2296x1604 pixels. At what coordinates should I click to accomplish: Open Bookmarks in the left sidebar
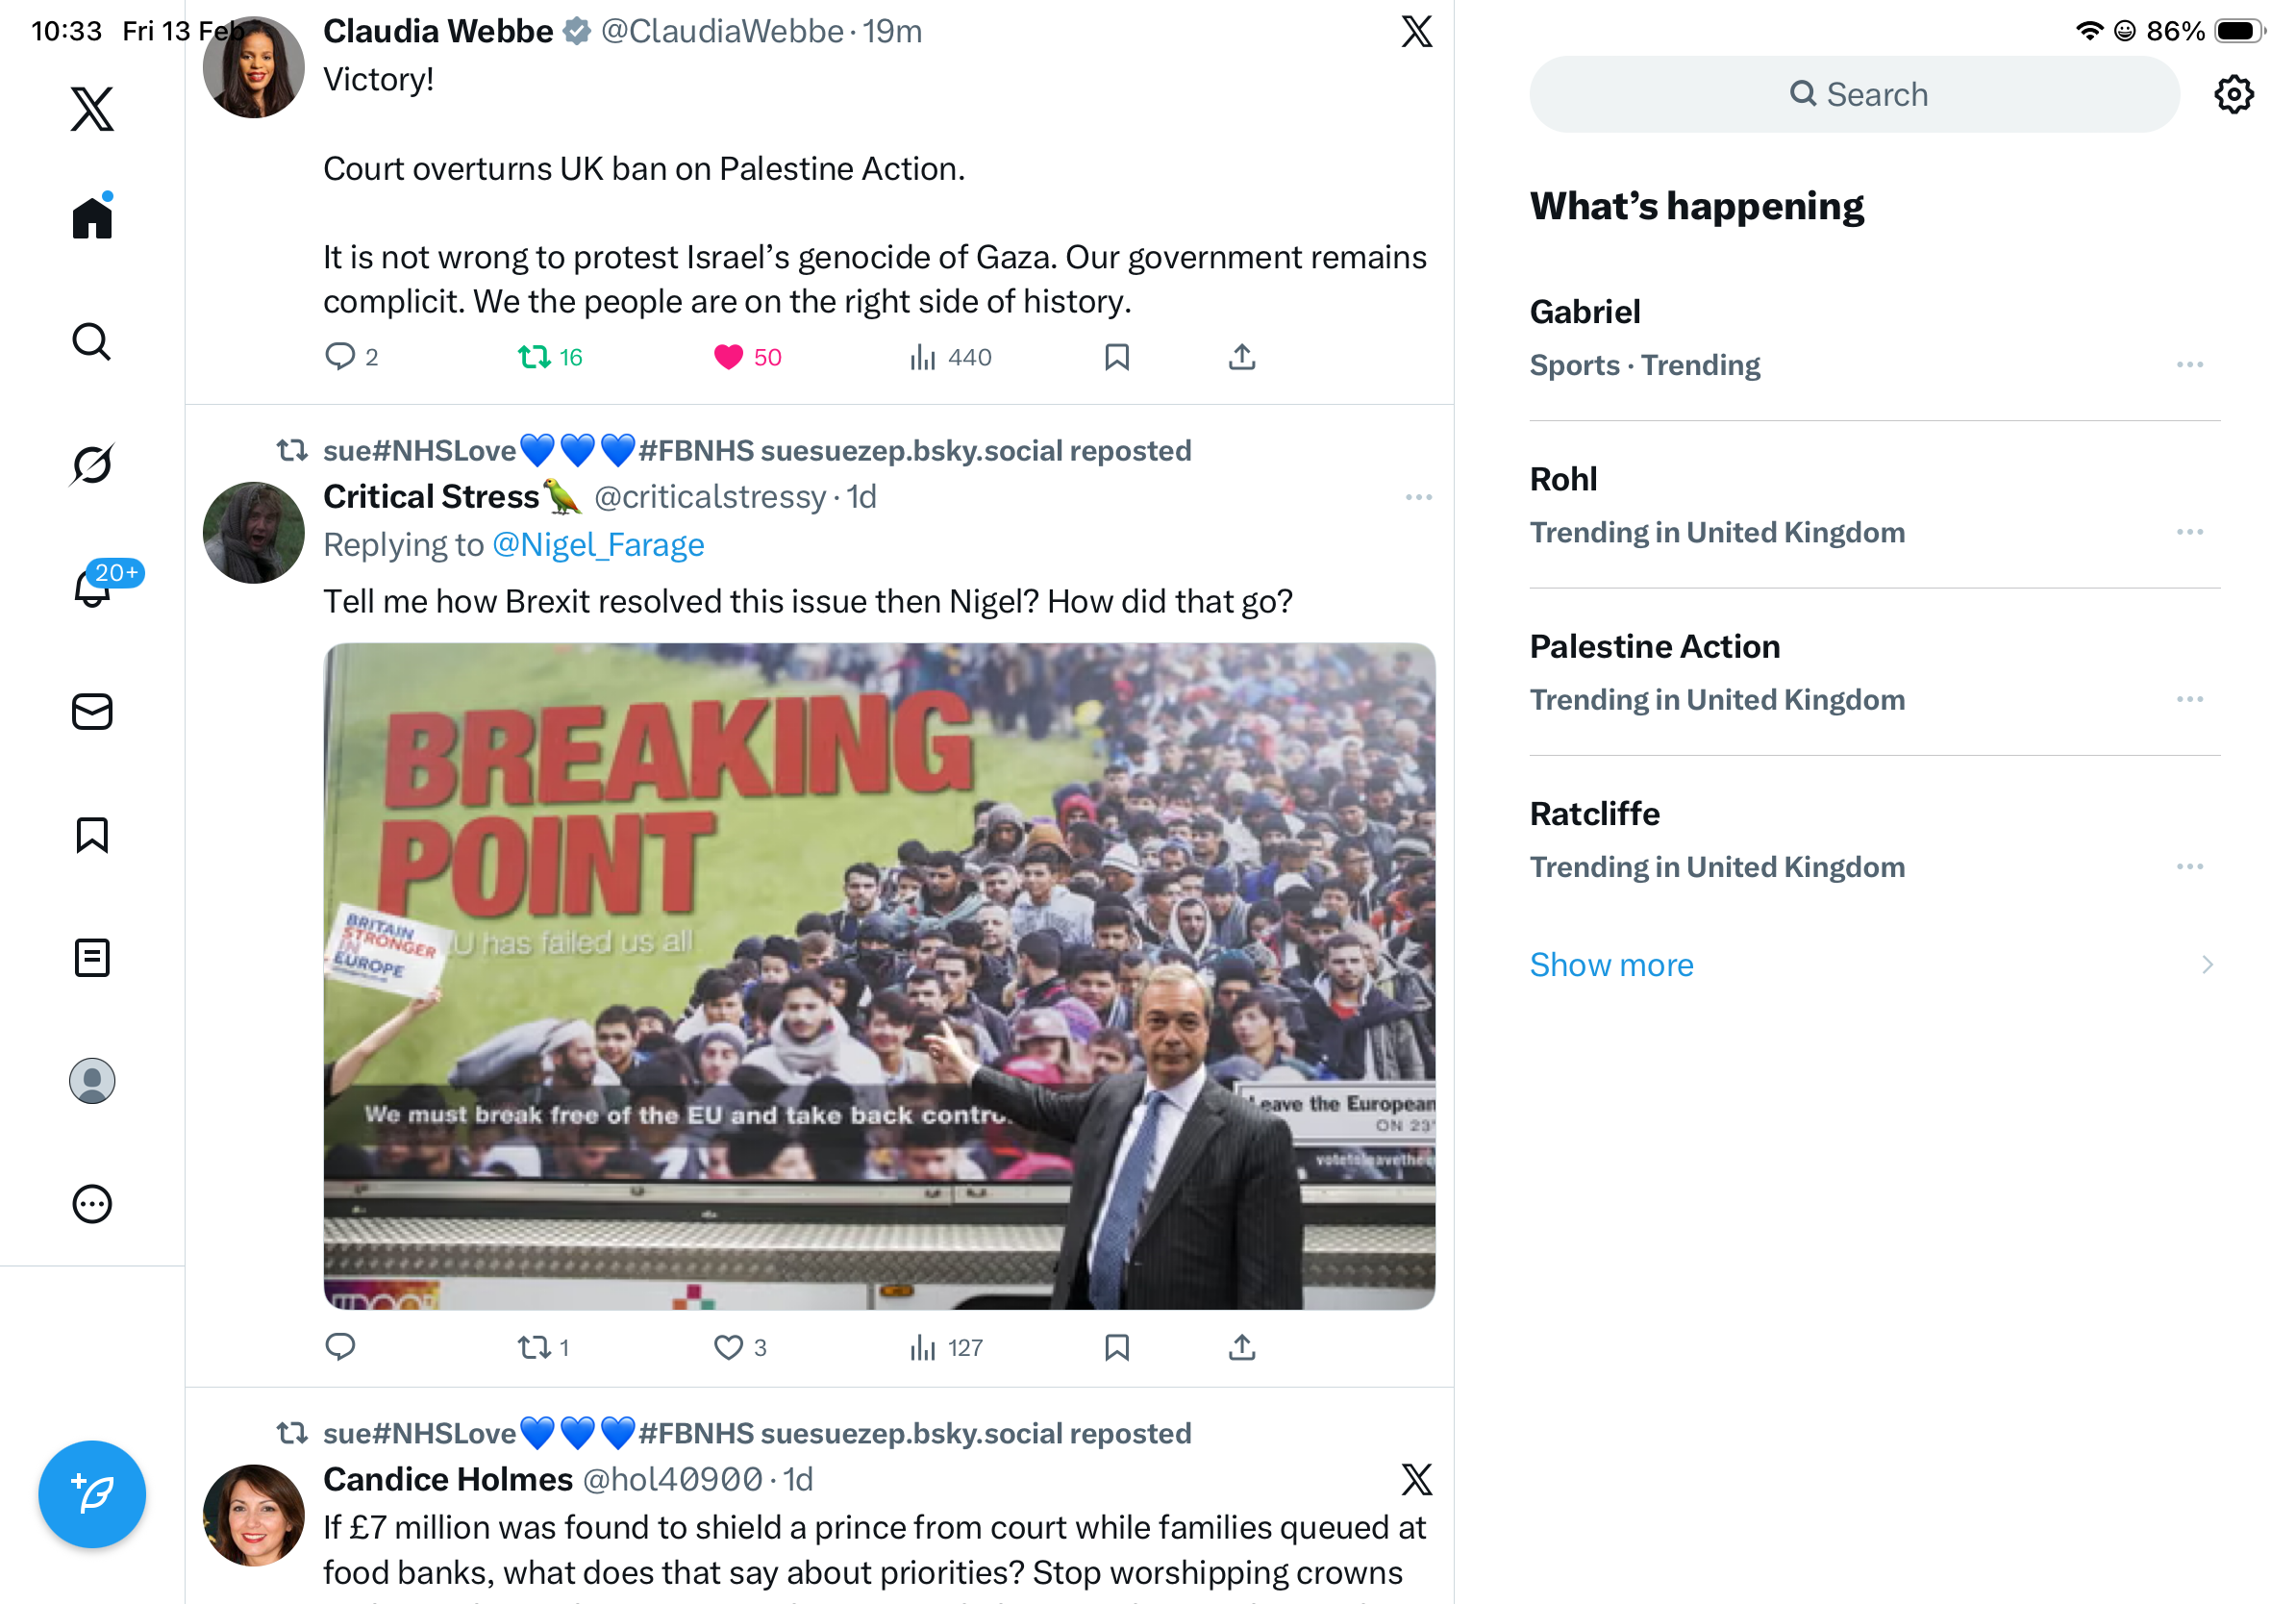pyautogui.click(x=92, y=835)
